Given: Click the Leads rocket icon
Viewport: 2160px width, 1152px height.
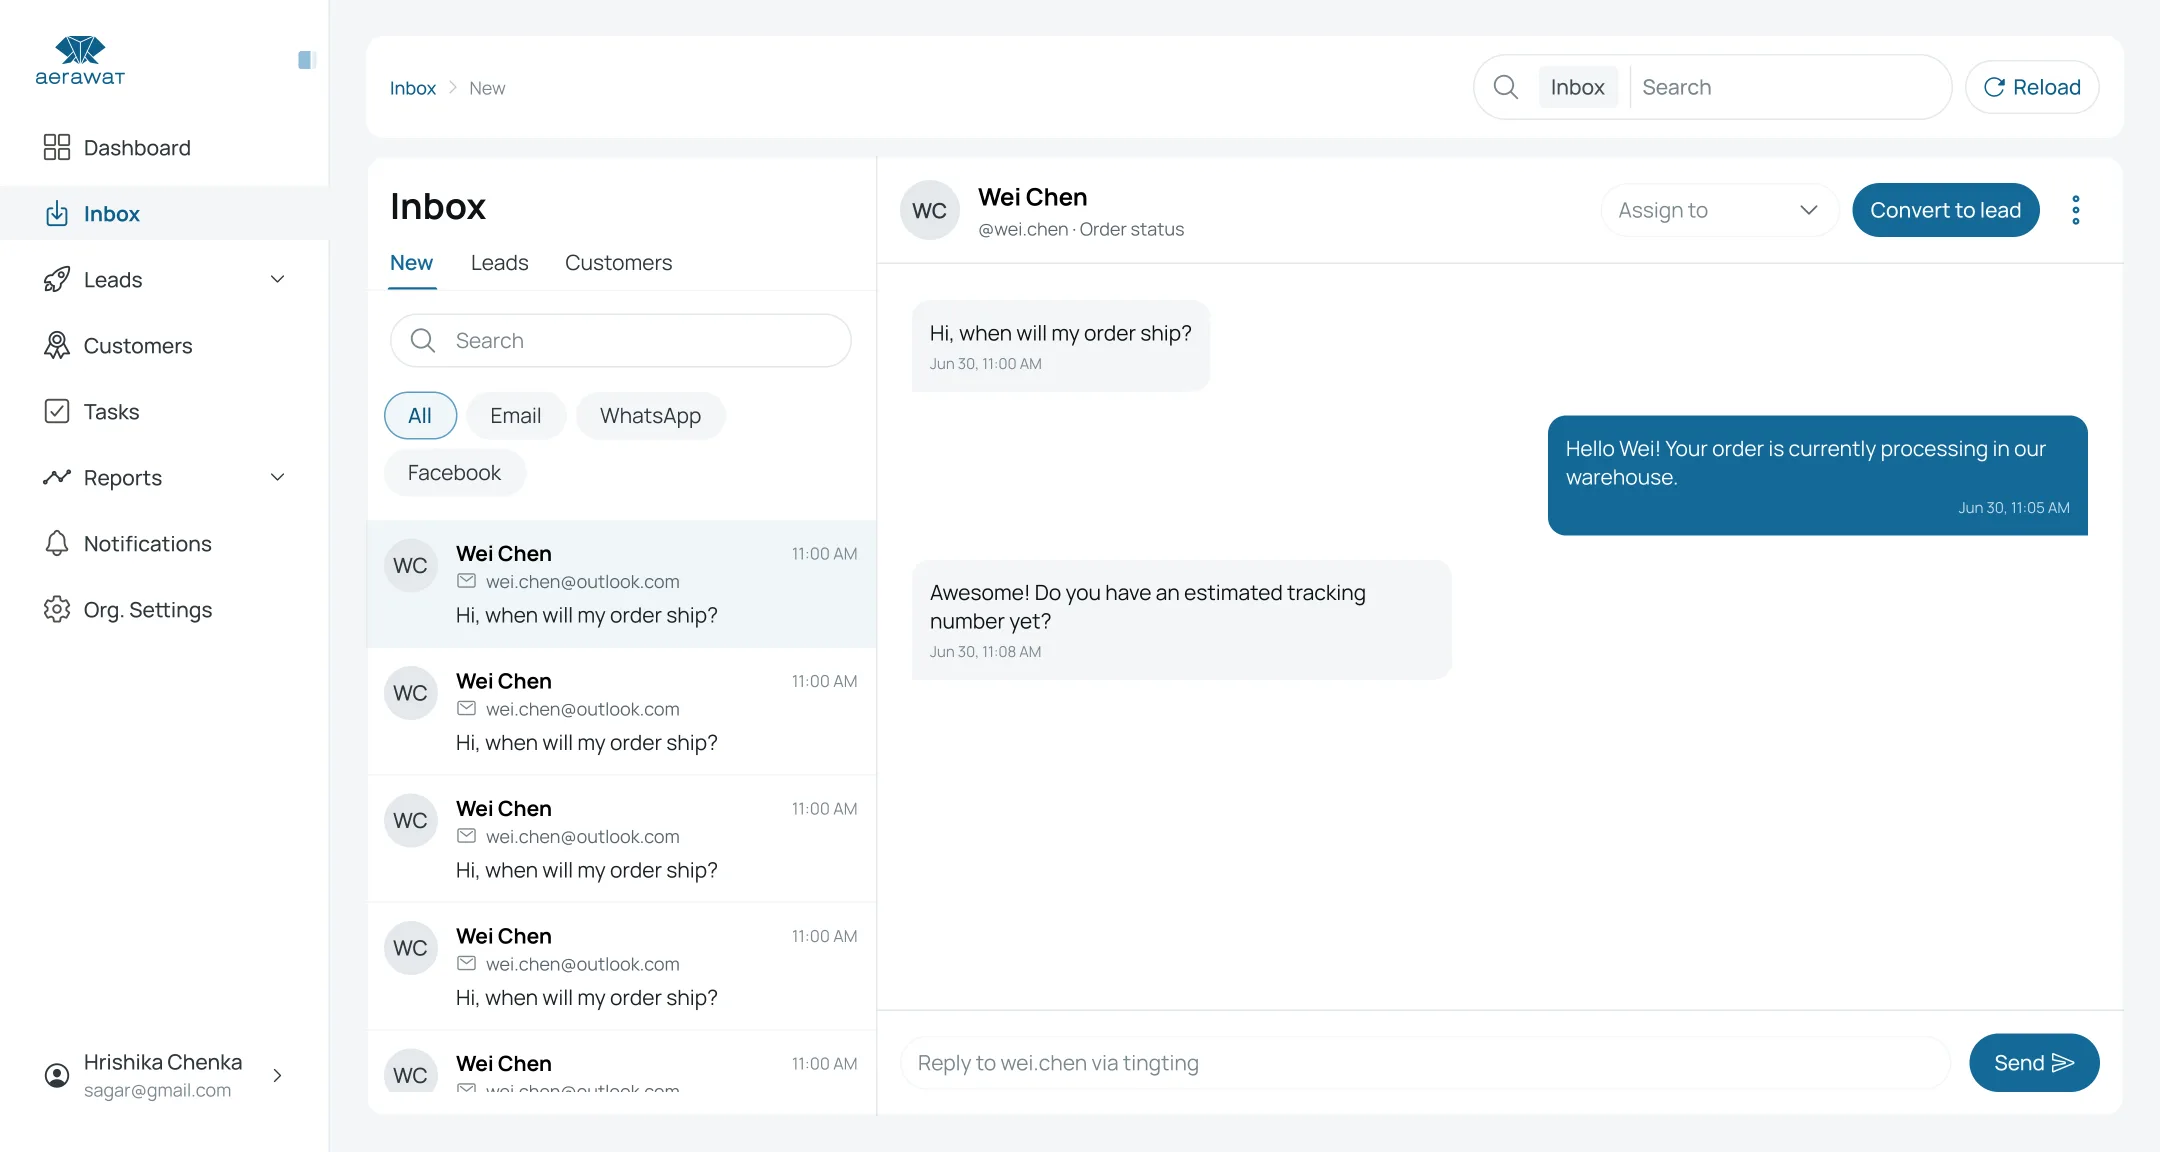Looking at the screenshot, I should click(57, 279).
